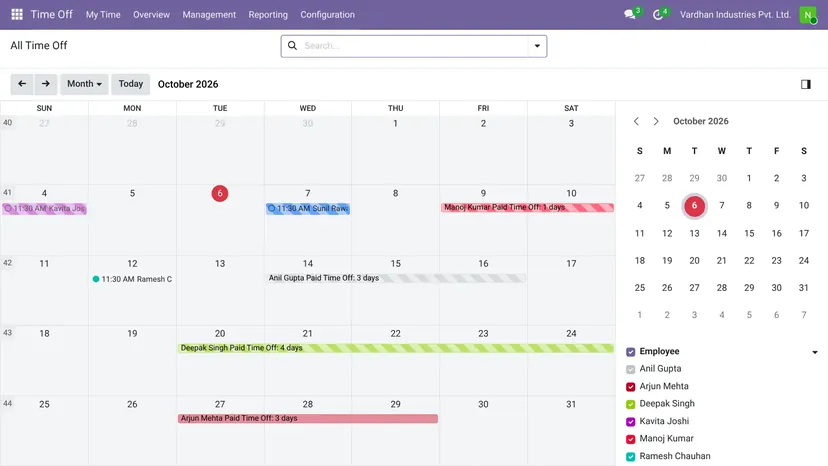Collapse the Employee filter section arrow
828x466 pixels.
[x=815, y=352]
